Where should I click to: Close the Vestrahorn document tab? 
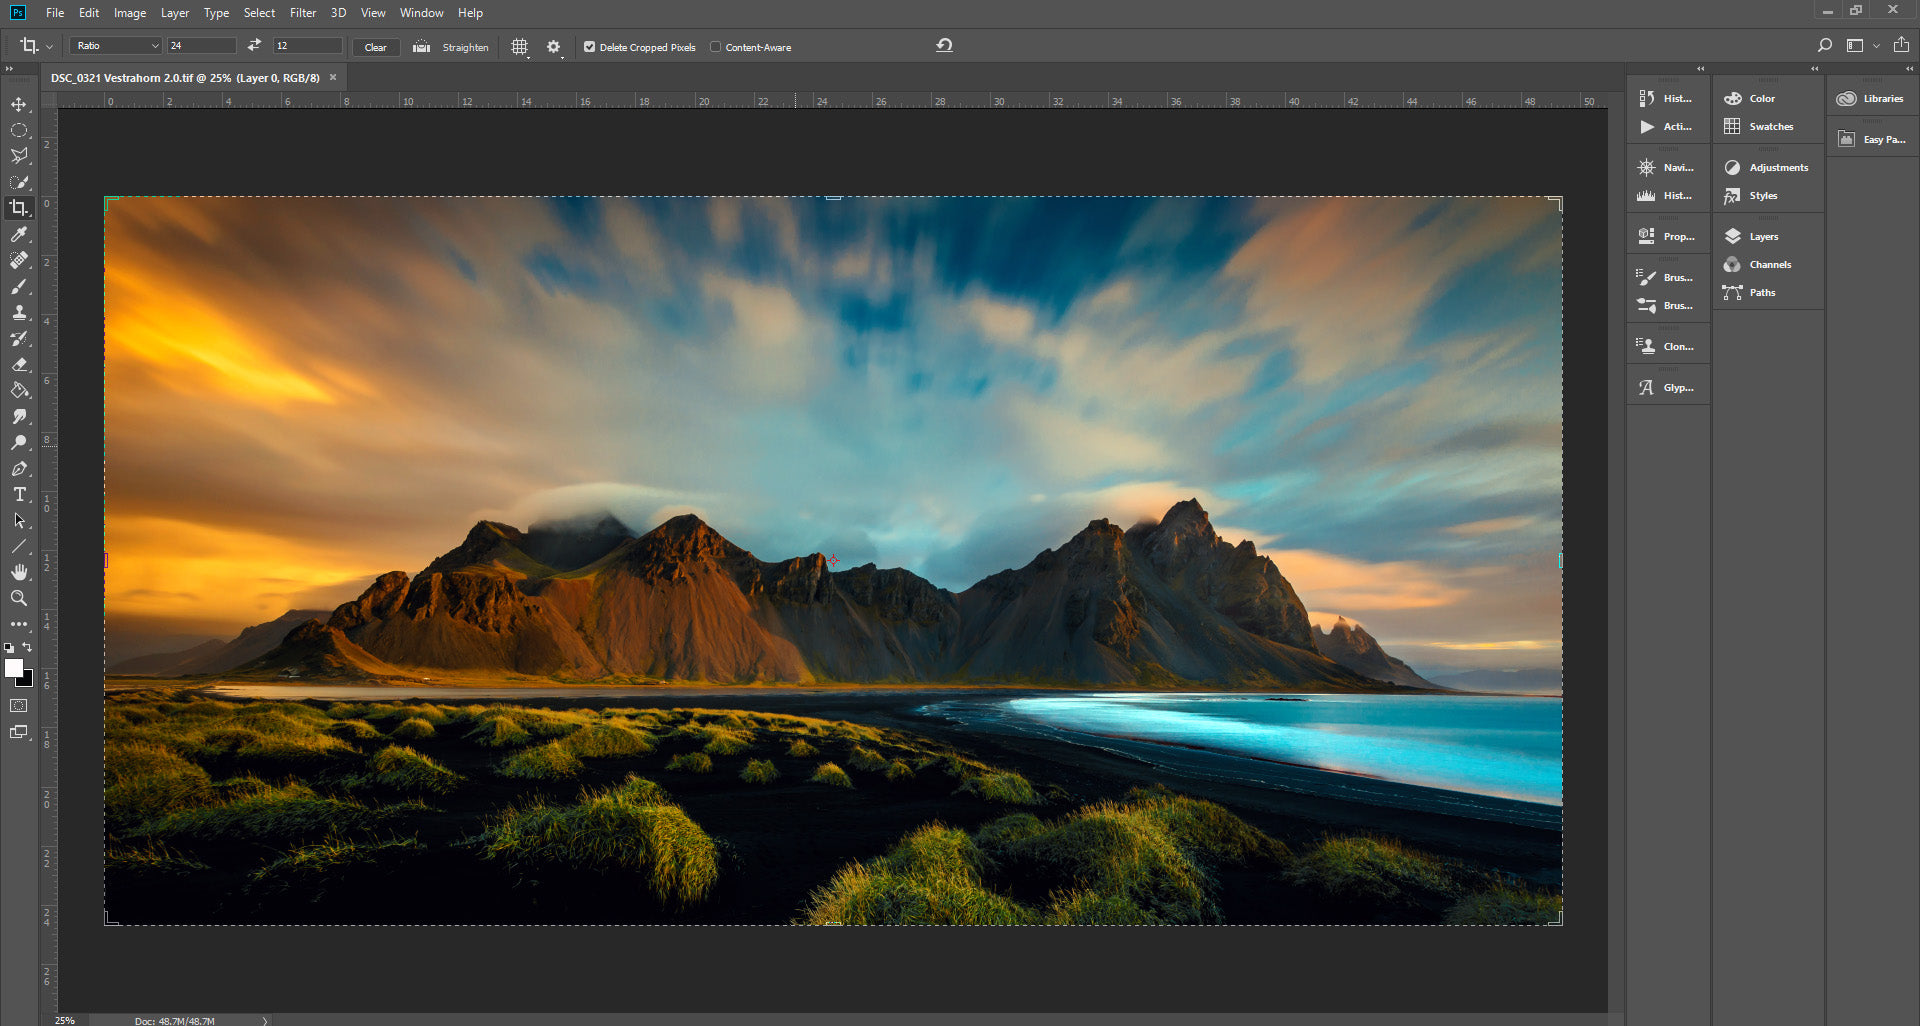333,77
